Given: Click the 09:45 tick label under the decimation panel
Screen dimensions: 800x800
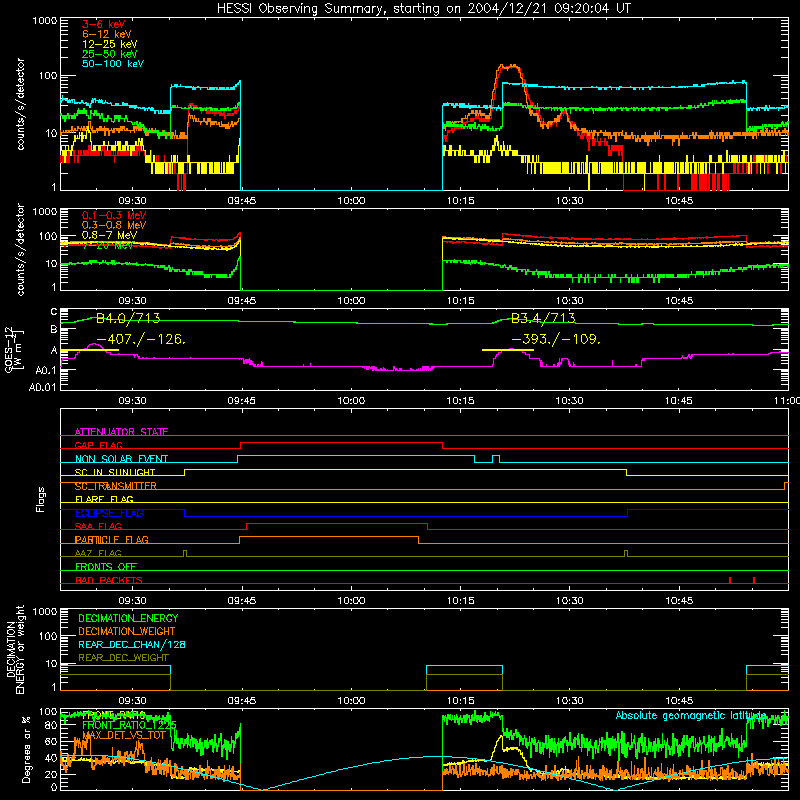Looking at the screenshot, I should pyautogui.click(x=241, y=701).
